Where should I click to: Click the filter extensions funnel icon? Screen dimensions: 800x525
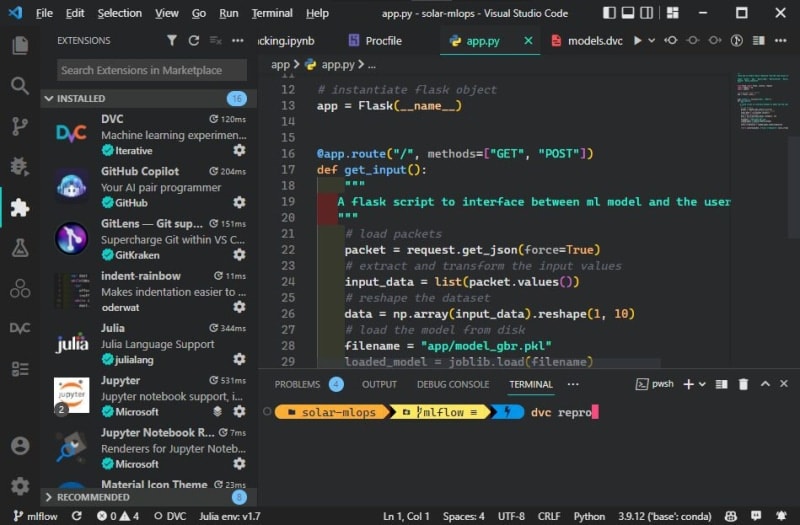pyautogui.click(x=171, y=41)
